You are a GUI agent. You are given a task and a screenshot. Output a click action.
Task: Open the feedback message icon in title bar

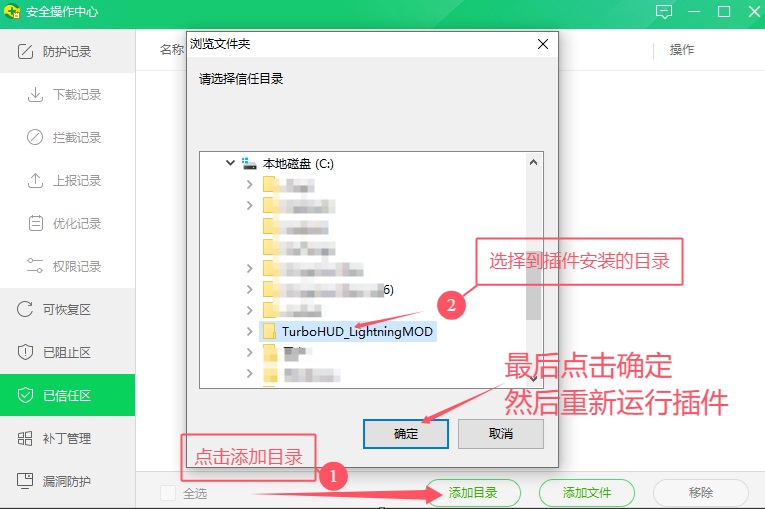pyautogui.click(x=664, y=12)
